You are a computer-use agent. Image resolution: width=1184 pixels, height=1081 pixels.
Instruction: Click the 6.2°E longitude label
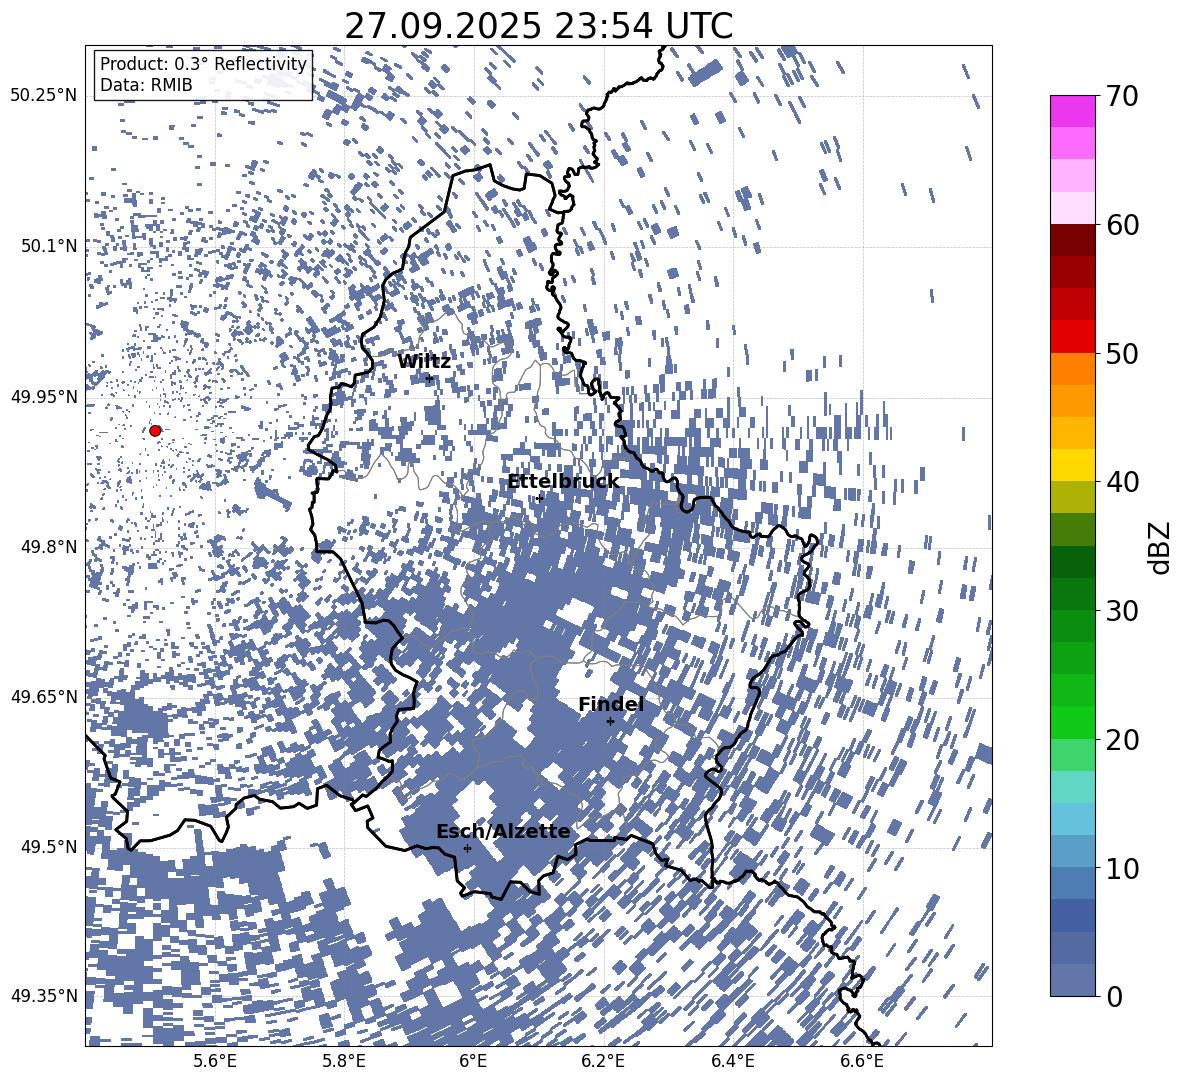click(603, 1061)
